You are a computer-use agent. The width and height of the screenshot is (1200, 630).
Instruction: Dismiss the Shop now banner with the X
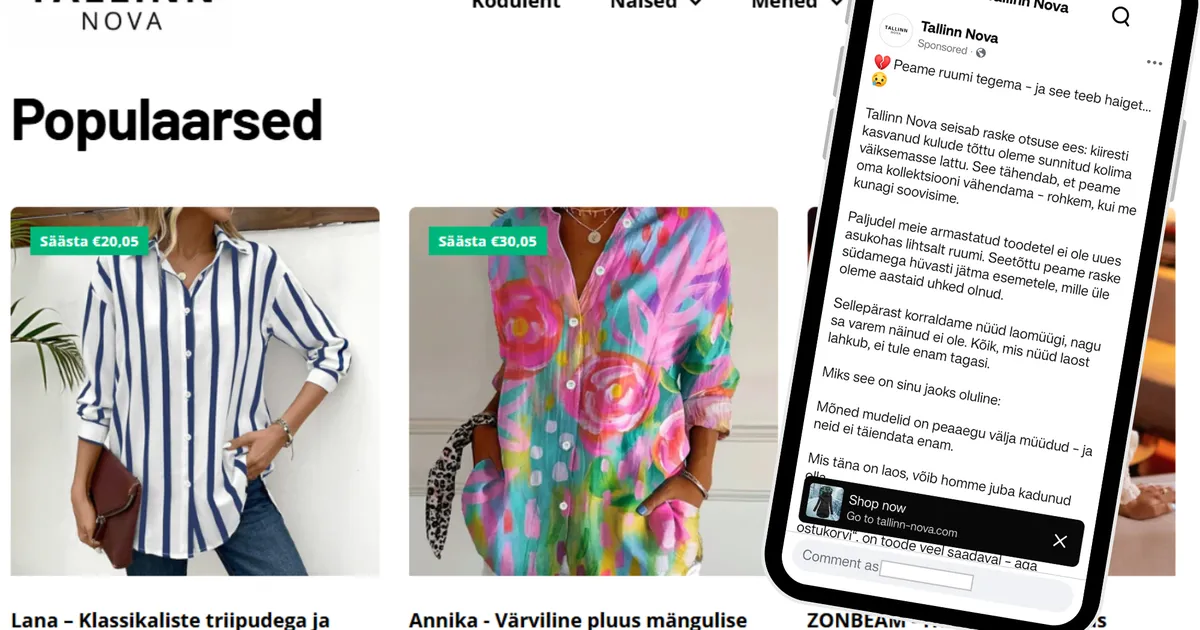click(x=1060, y=541)
